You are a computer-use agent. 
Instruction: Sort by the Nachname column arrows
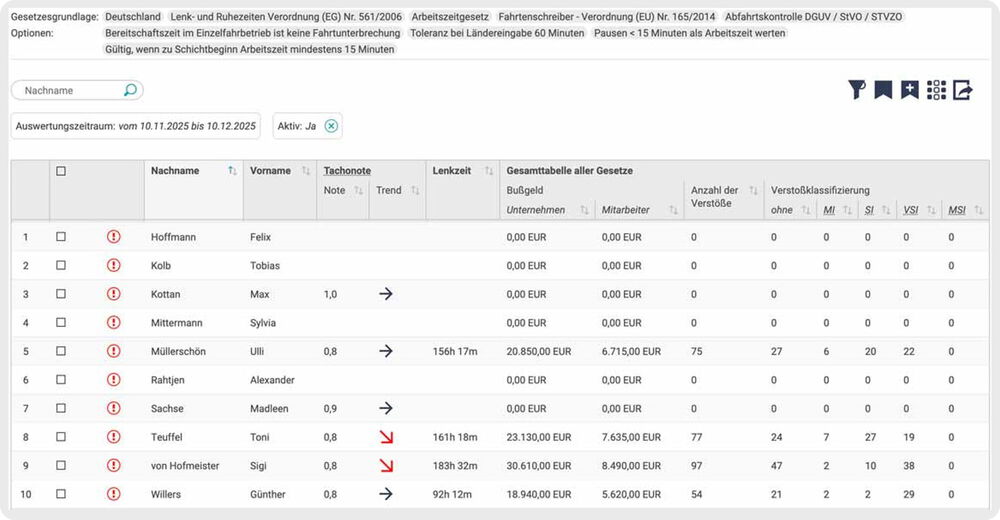tap(232, 171)
